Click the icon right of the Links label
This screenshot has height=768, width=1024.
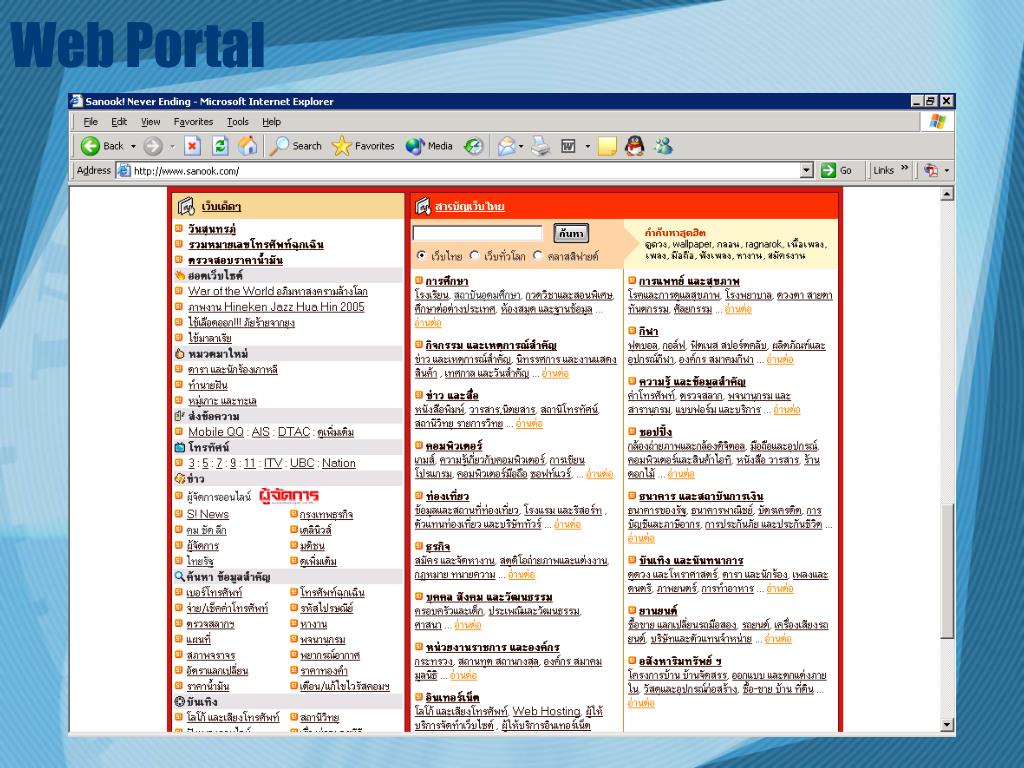[931, 170]
